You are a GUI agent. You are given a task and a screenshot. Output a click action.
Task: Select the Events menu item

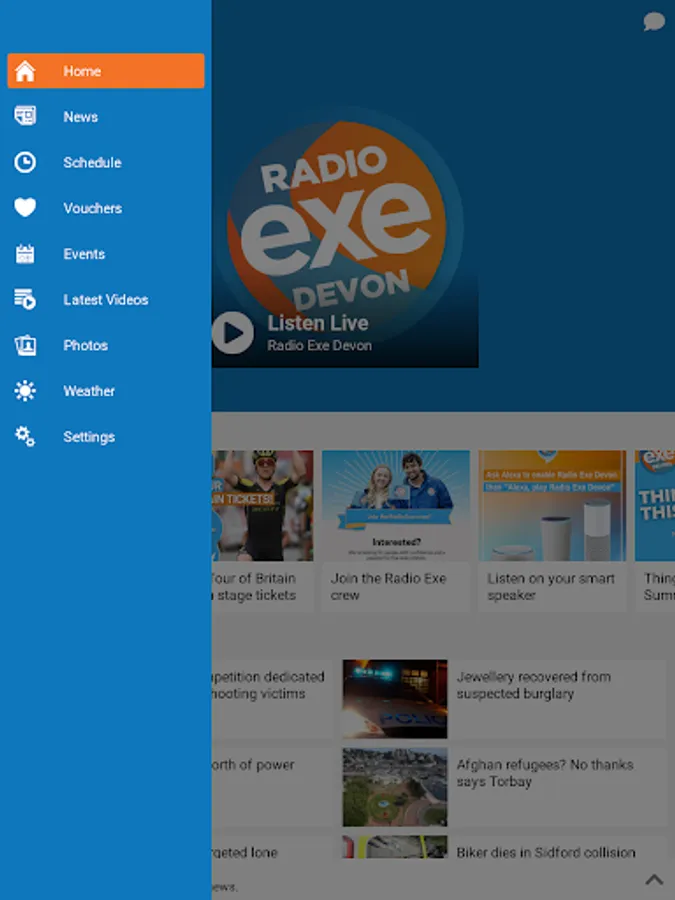coord(106,254)
